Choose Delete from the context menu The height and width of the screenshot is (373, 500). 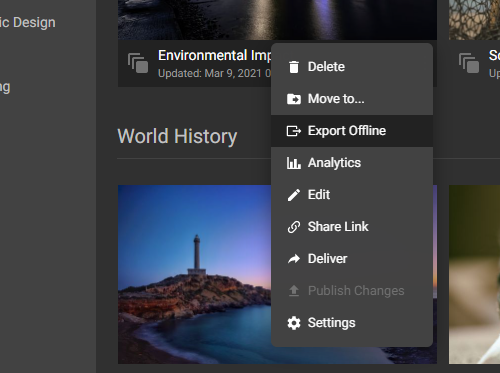click(x=352, y=67)
